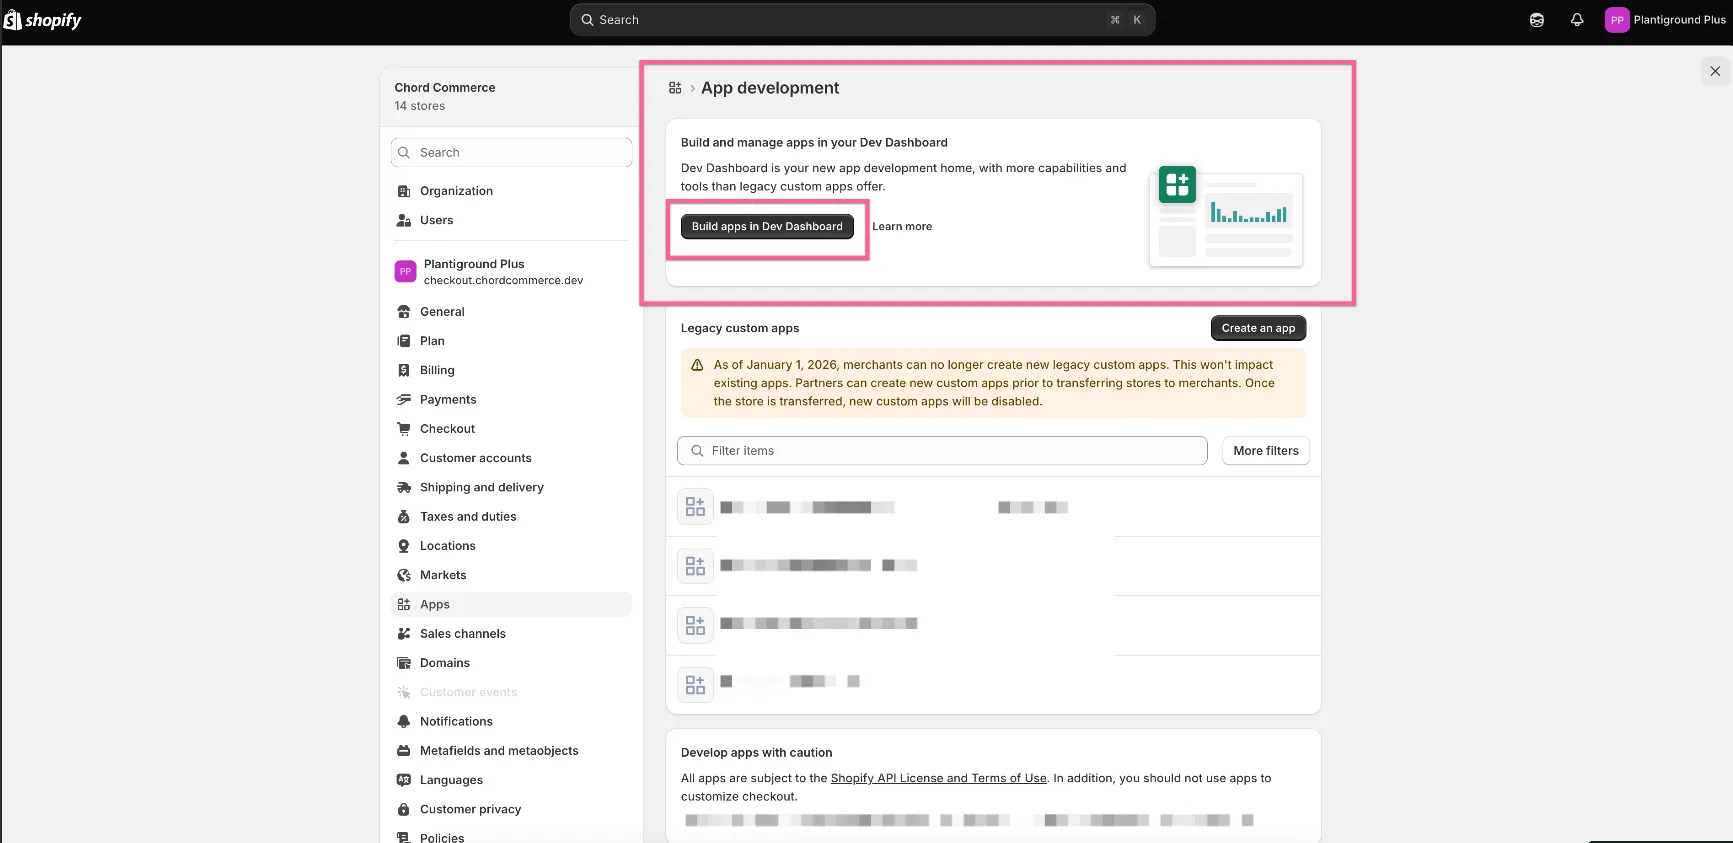Open Markets settings
This screenshot has width=1733, height=843.
(x=511, y=575)
